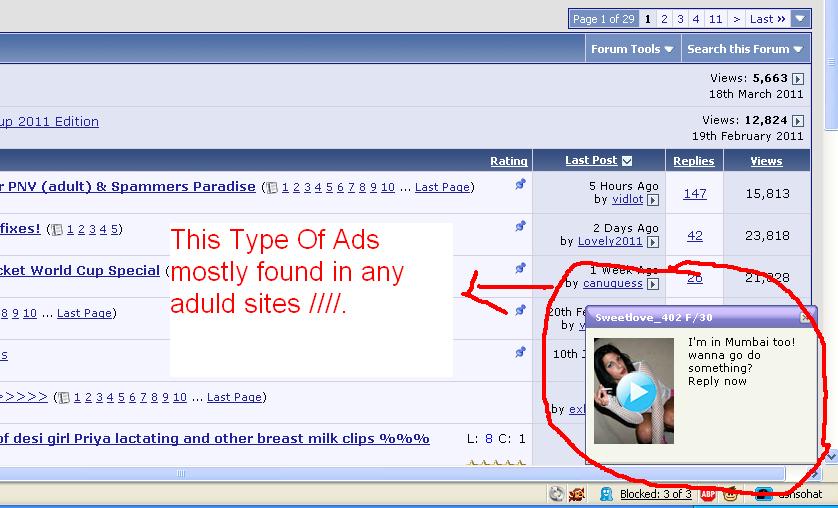Click the vertical scrollbar thumb at right edge
This screenshot has width=838, height=508.
click(x=832, y=64)
